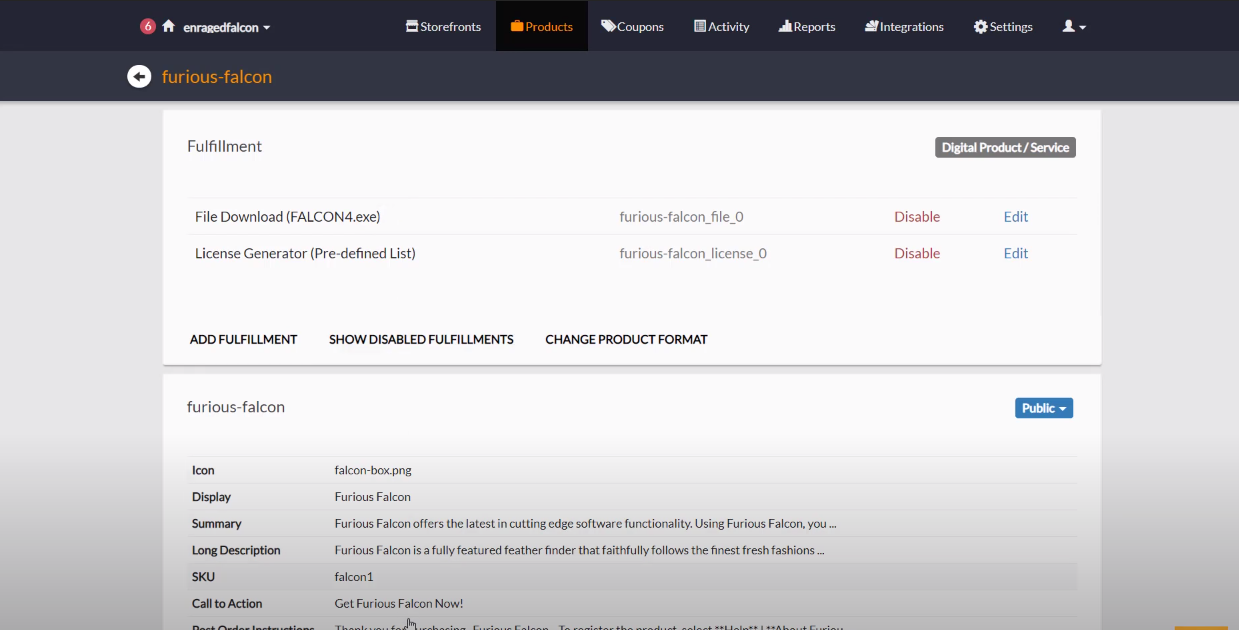
Task: Open the Coupons menu
Action: 632,26
